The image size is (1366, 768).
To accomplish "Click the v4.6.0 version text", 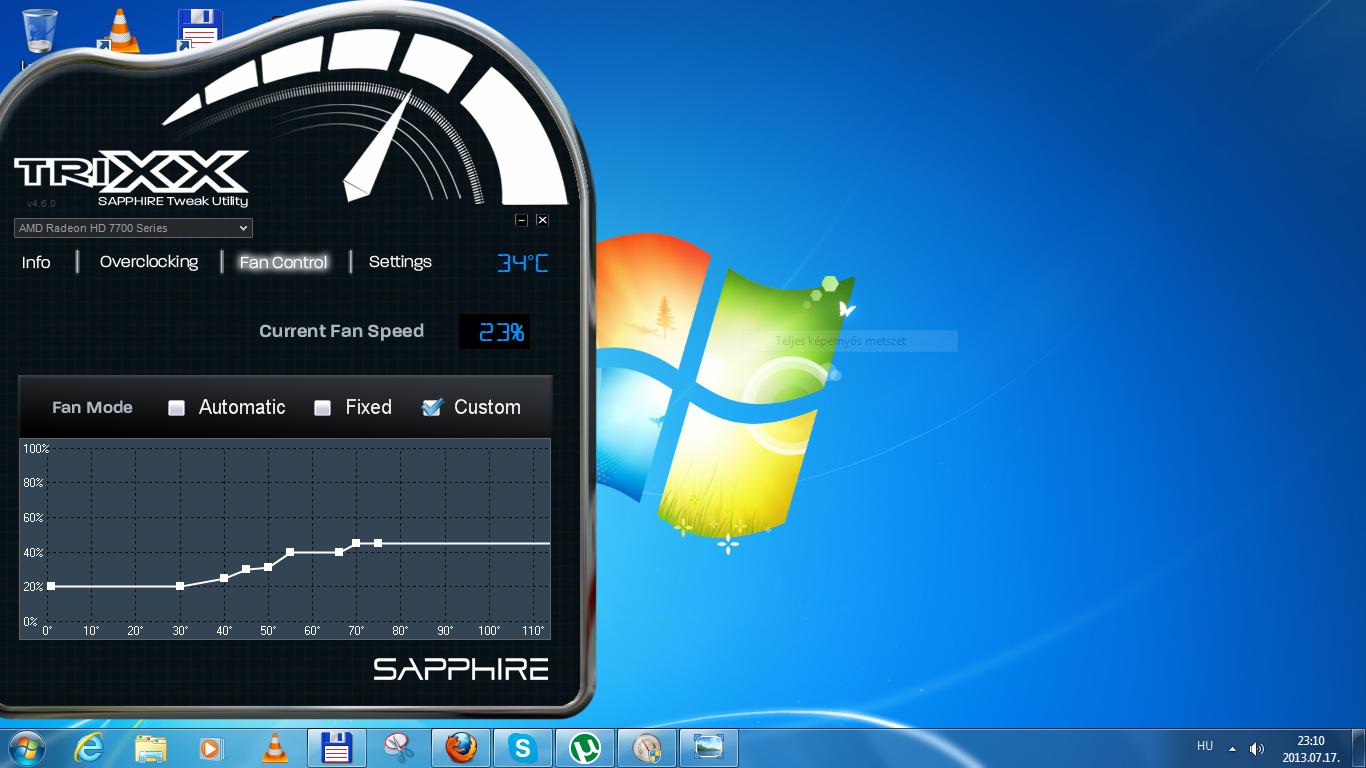I will [41, 204].
